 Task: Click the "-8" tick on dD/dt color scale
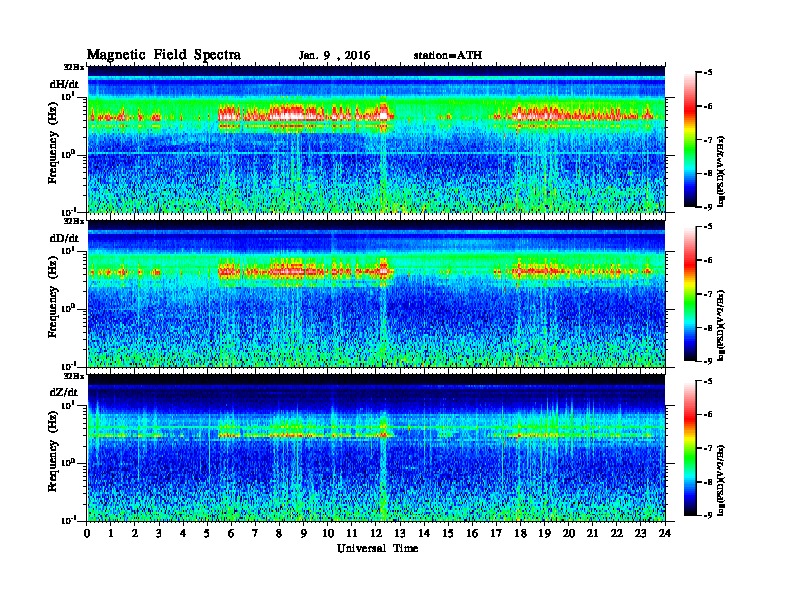point(708,328)
